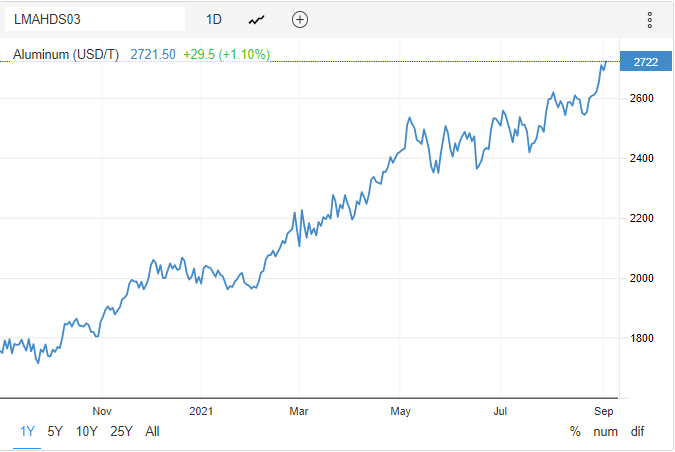Image resolution: width=675 pixels, height=452 pixels.
Task: Select the 25Y time range
Action: tap(122, 431)
